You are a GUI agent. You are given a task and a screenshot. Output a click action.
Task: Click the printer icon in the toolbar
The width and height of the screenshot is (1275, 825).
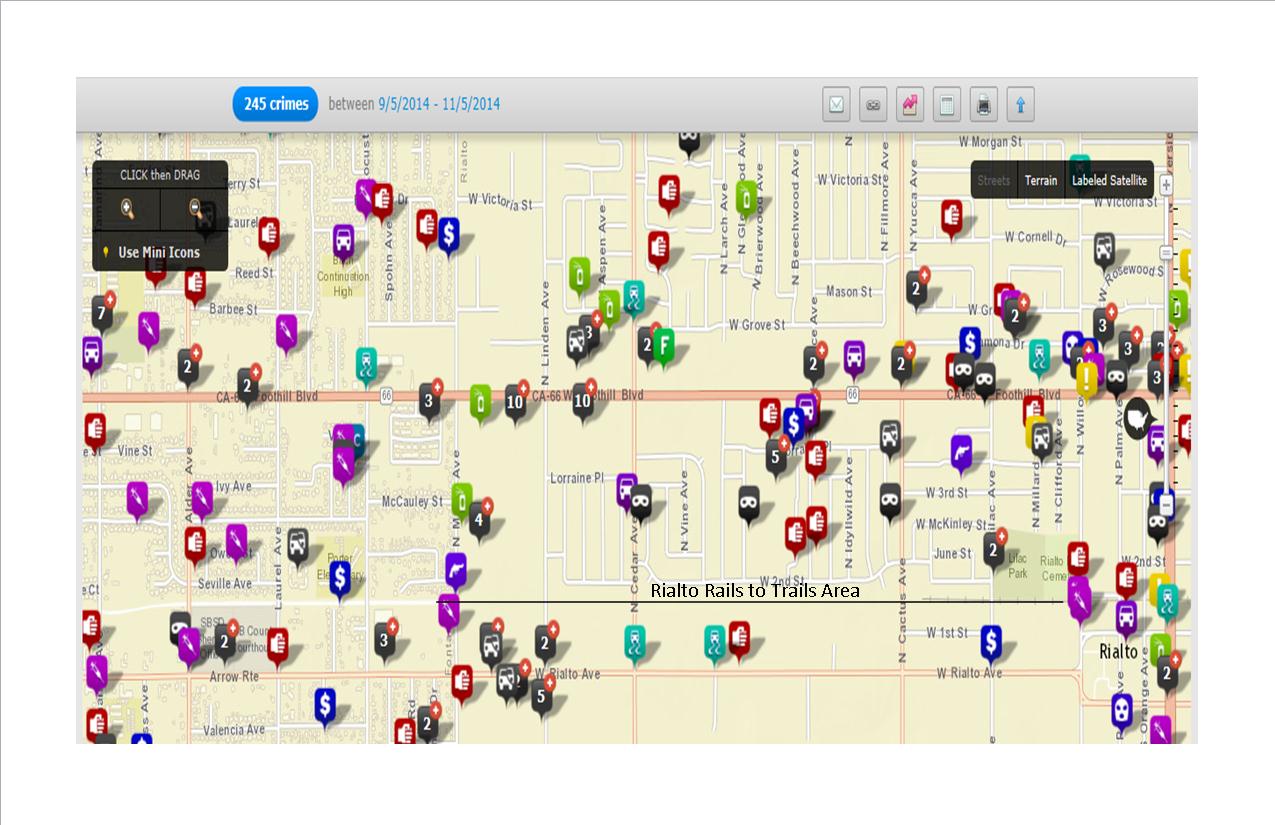tap(984, 104)
